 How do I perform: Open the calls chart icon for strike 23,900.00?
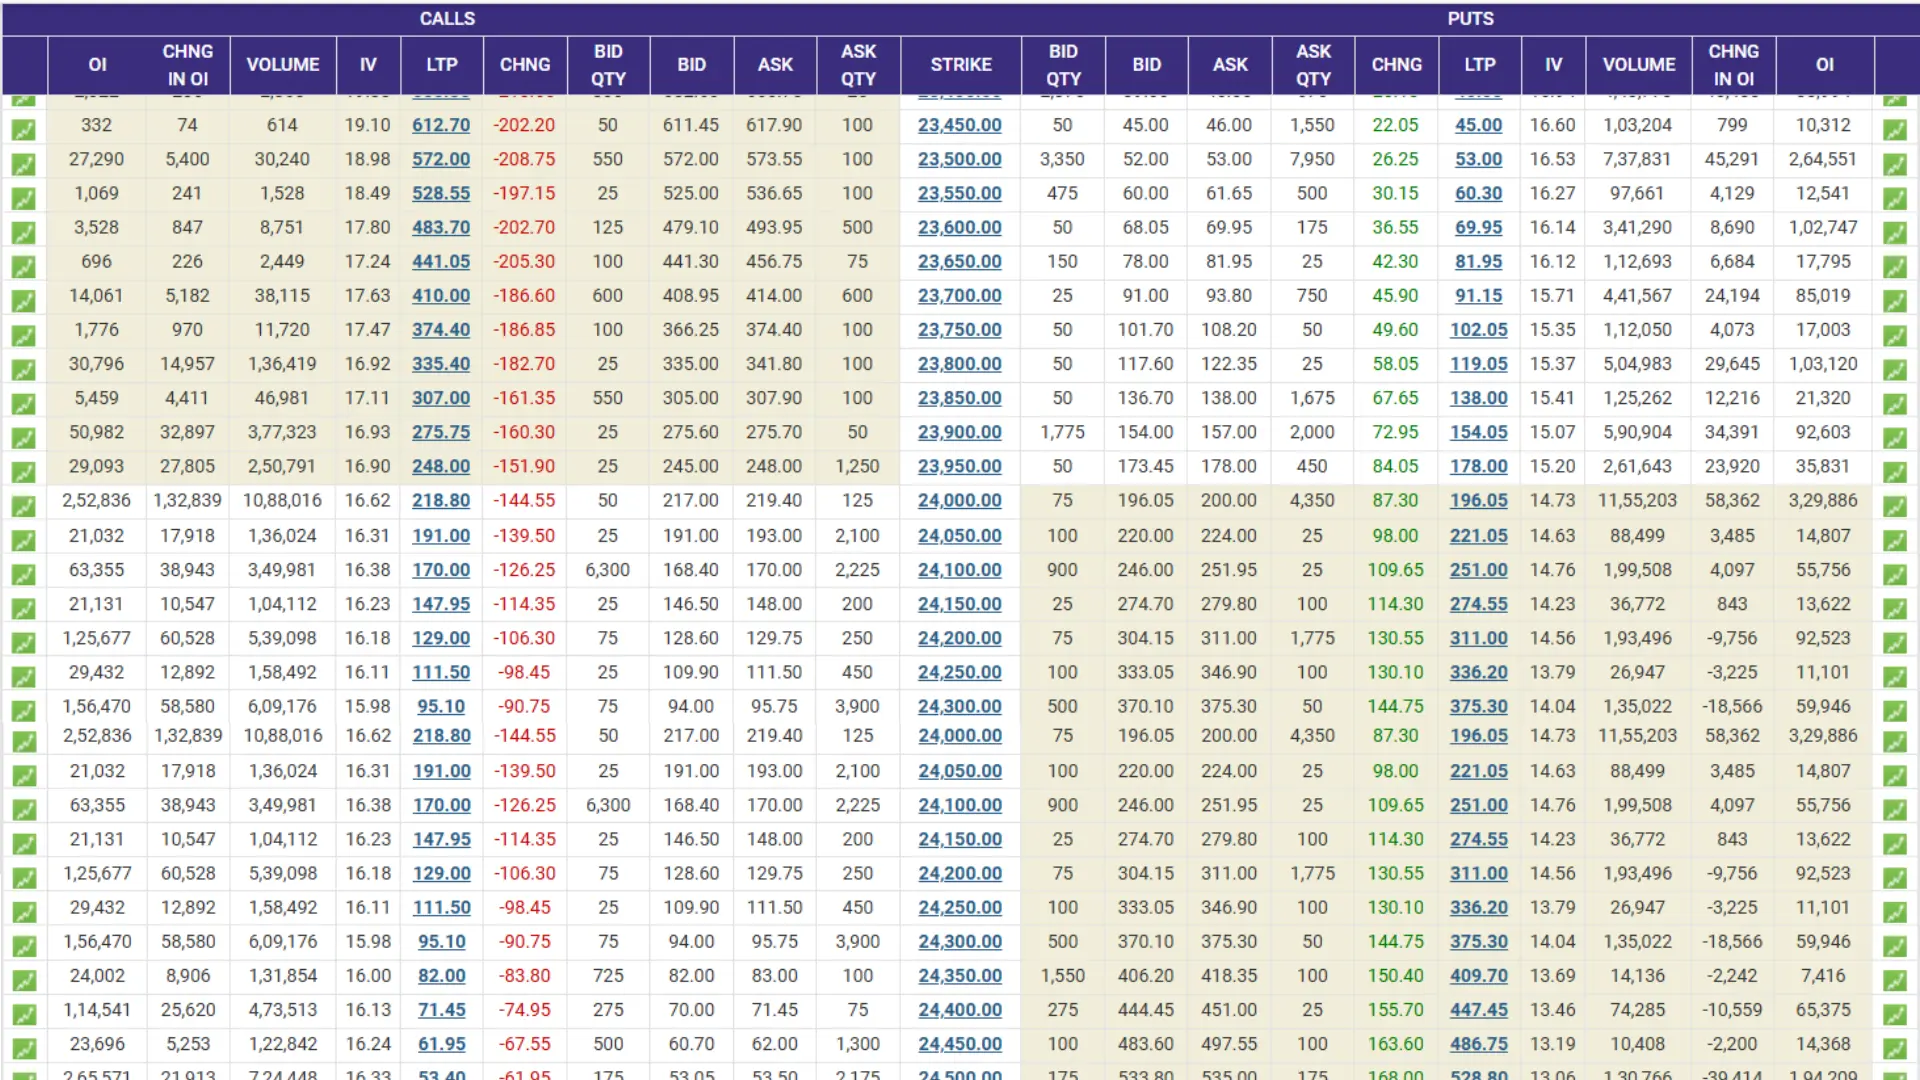coord(23,437)
